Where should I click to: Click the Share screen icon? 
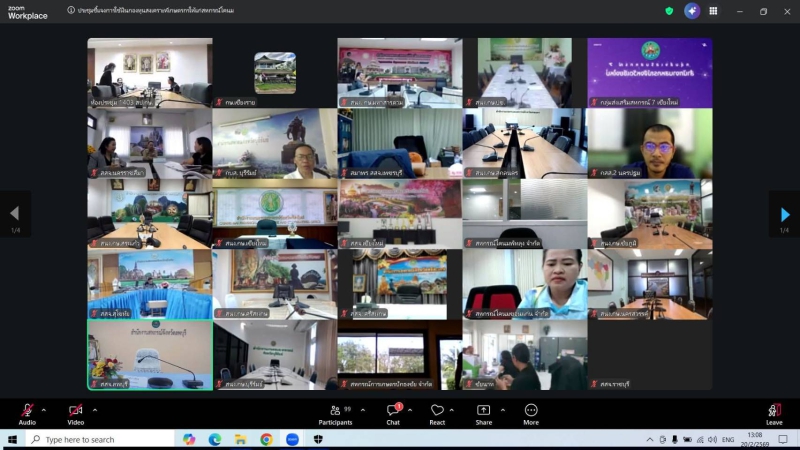(484, 411)
